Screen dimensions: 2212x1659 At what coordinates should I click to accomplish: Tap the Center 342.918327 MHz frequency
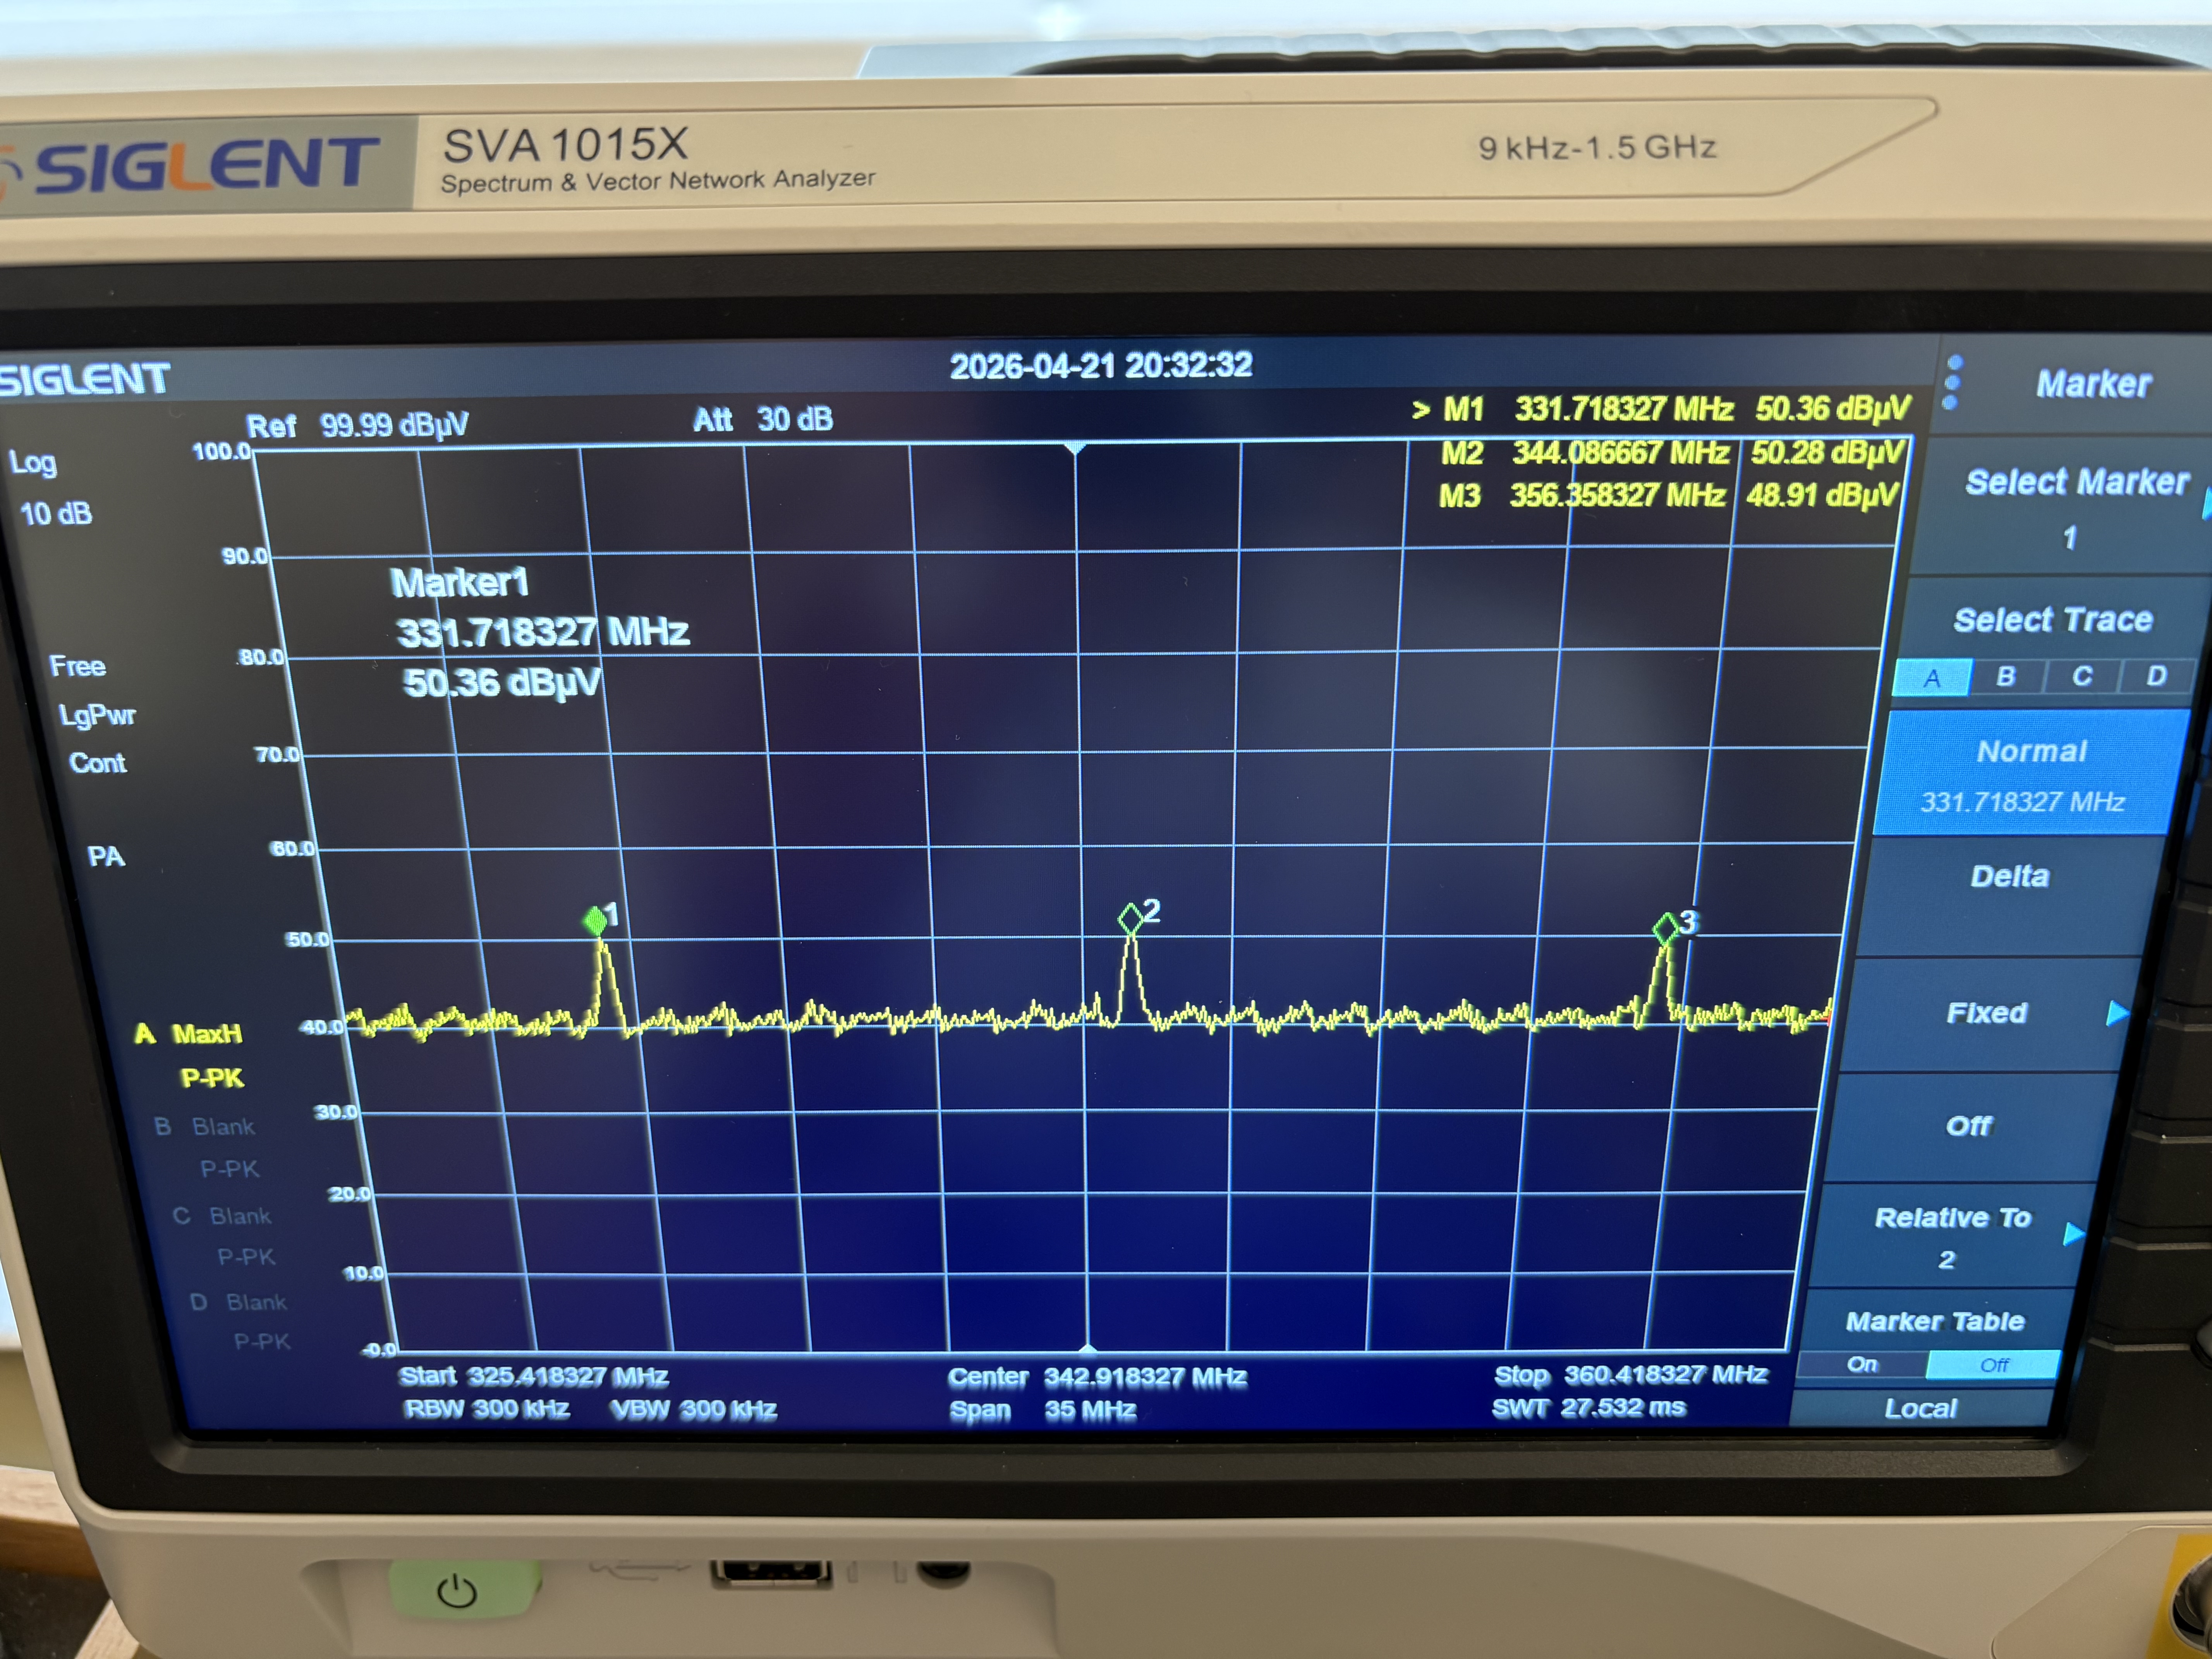[x=1097, y=1377]
